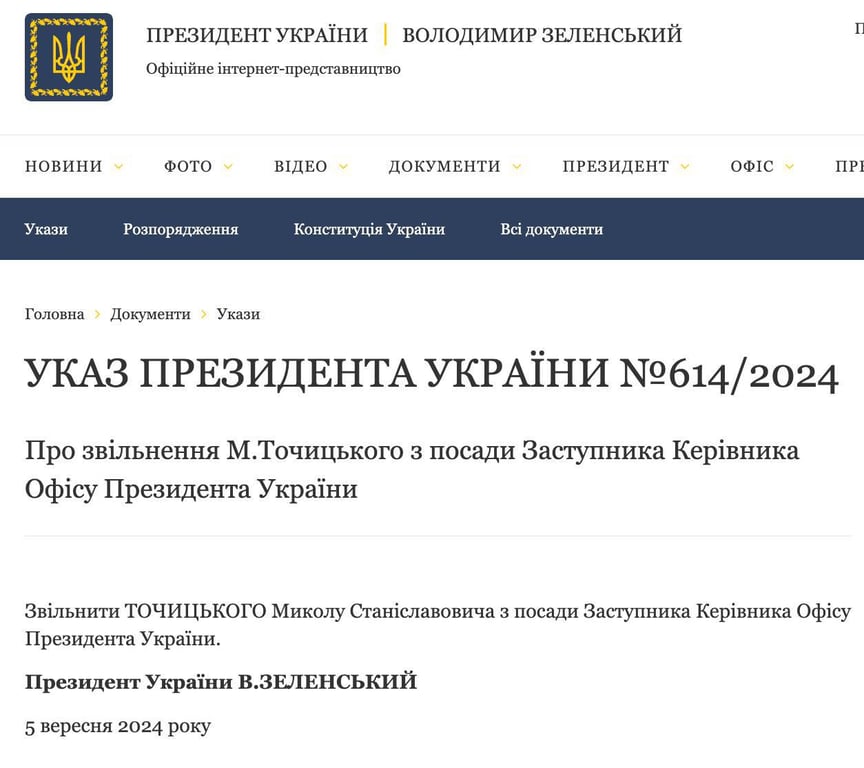Select ПРЕЗИДЕНТ in the top menu

(616, 166)
